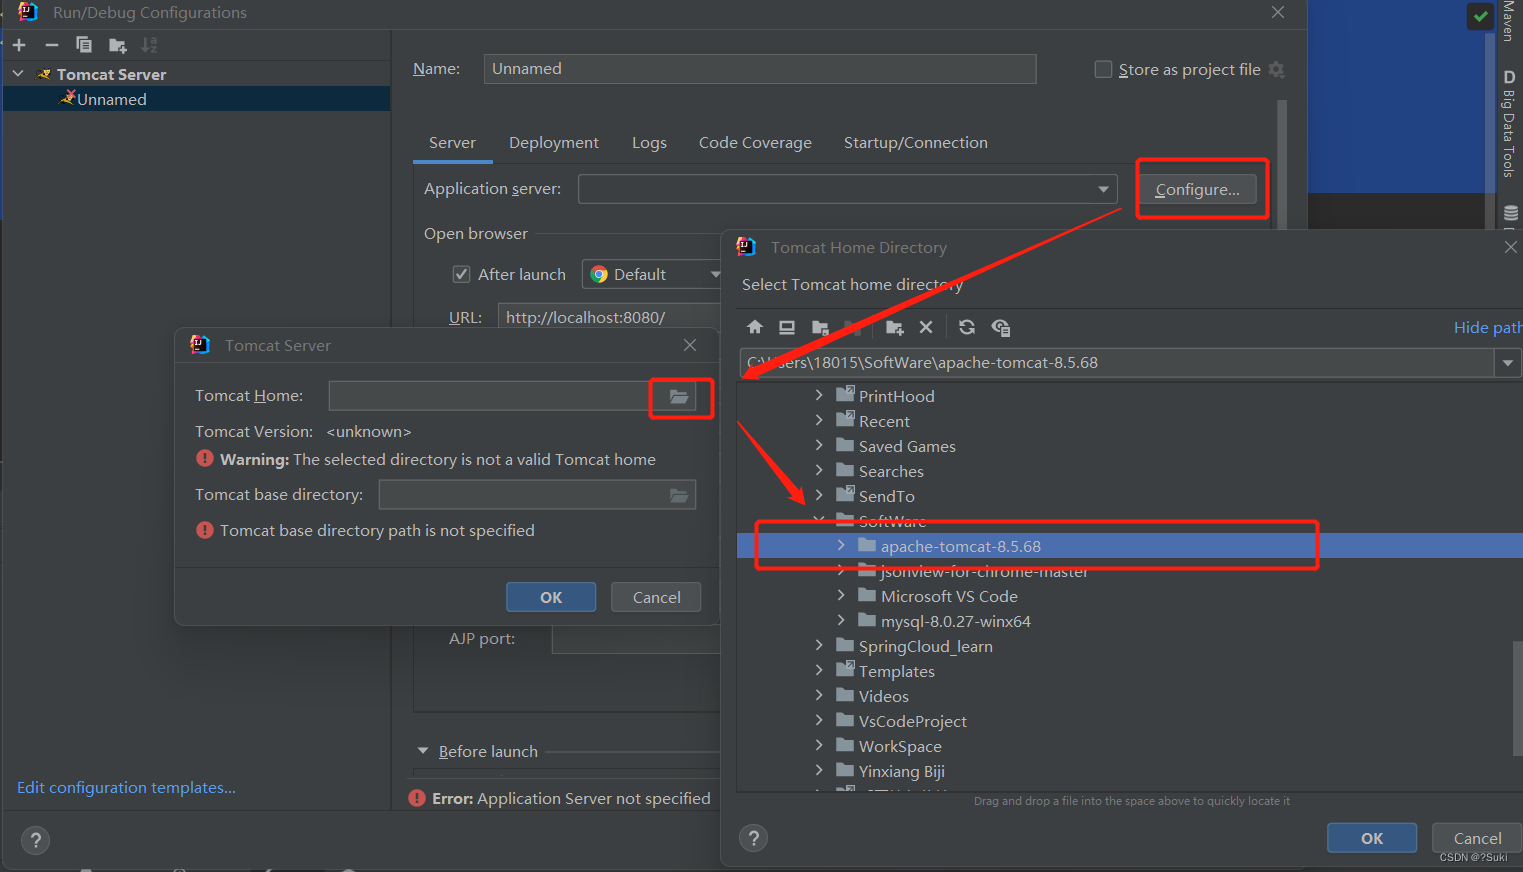Open settings gear beside Store as project file
1523x872 pixels.
click(1276, 69)
